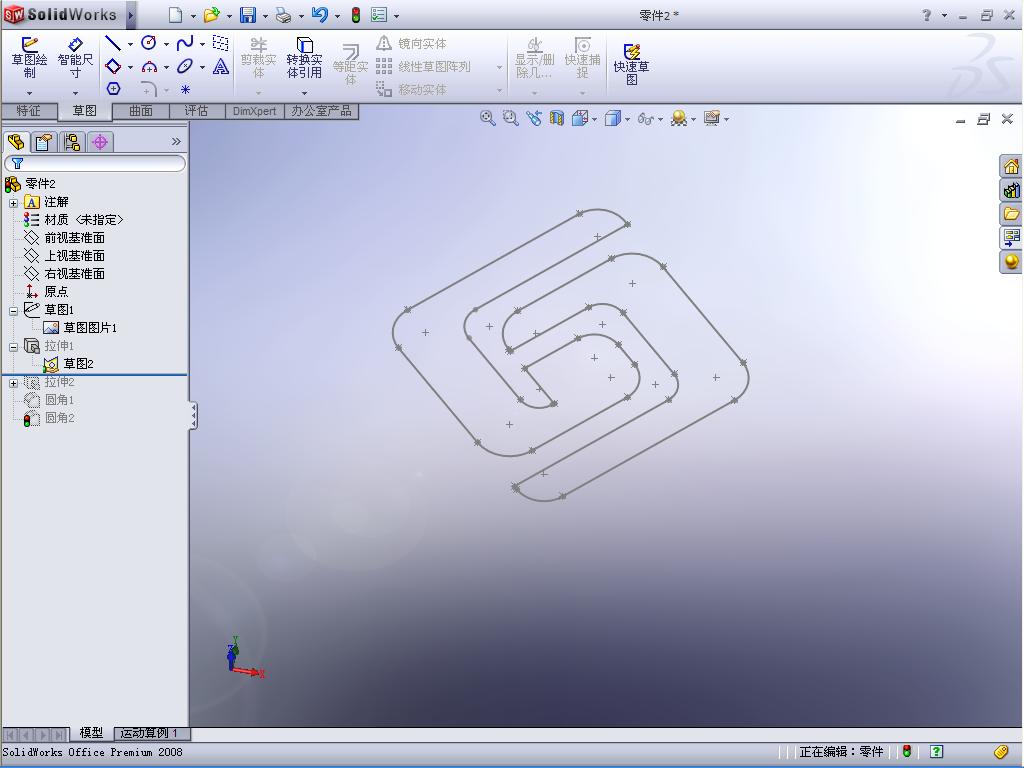The width and height of the screenshot is (1024, 768).
Task: Collapse the 拉伸1 feature node
Action: click(13, 347)
